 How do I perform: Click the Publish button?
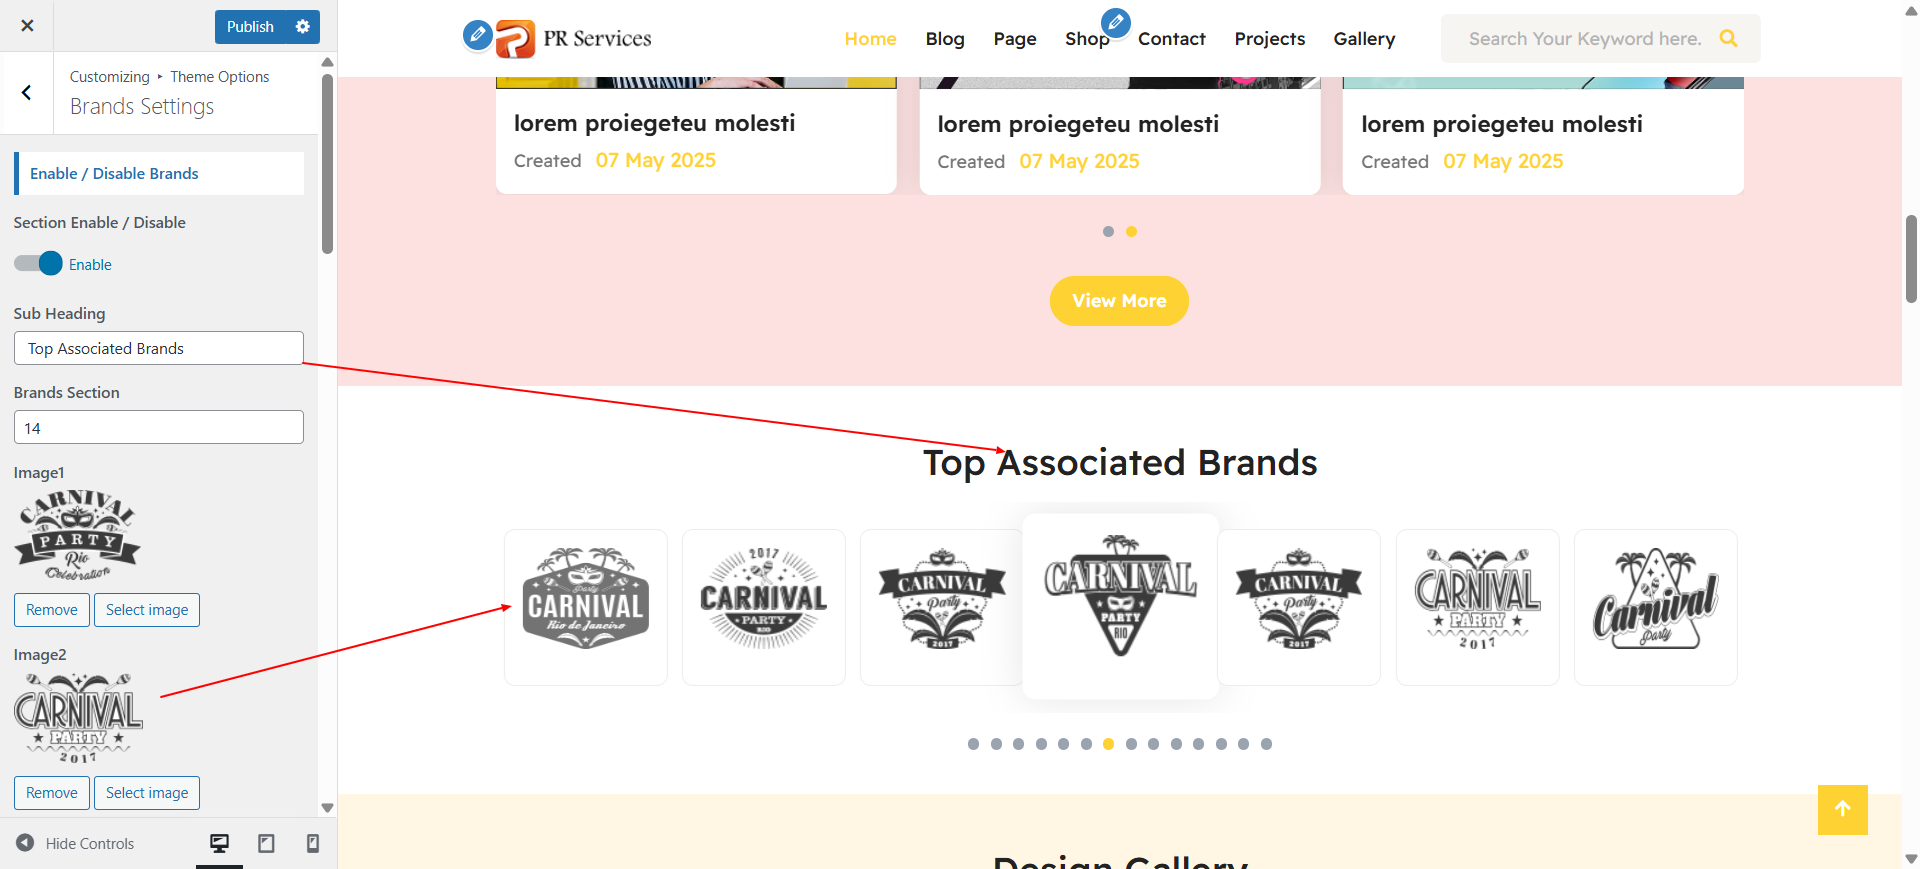coord(250,27)
